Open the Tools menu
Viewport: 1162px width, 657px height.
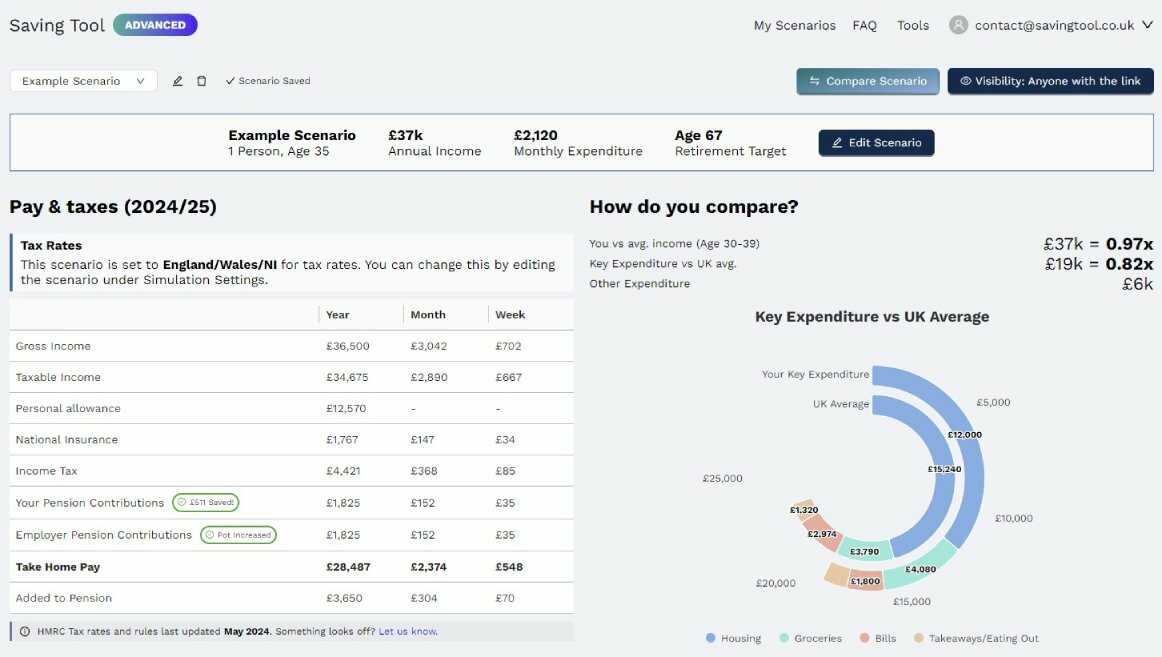click(x=912, y=24)
